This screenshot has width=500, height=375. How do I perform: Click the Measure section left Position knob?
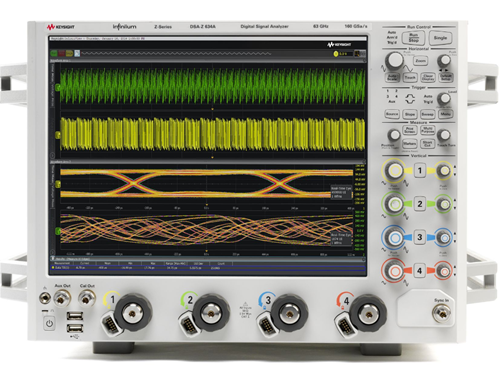tap(394, 135)
